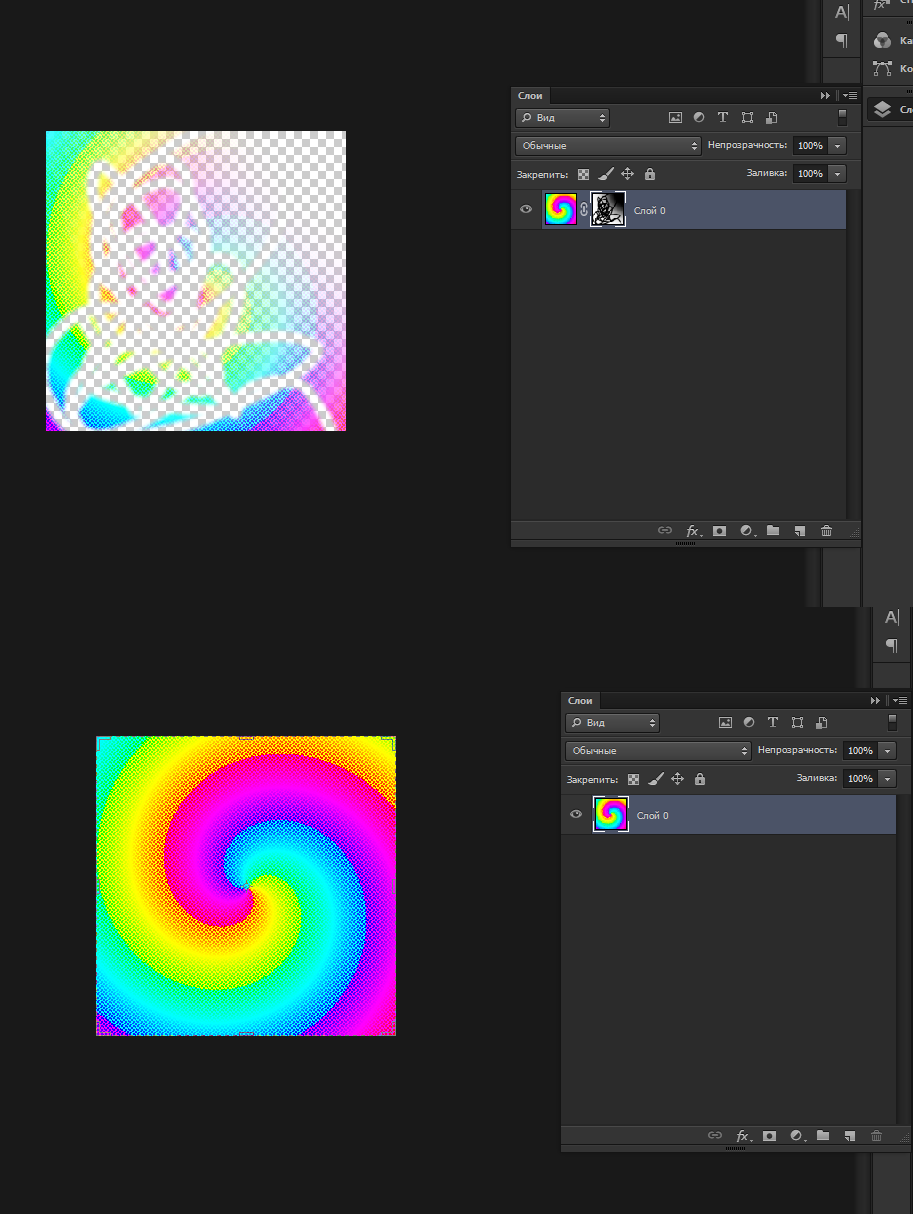Create new group in upper Layers panel
Image resolution: width=913 pixels, height=1214 pixels.
pos(773,531)
